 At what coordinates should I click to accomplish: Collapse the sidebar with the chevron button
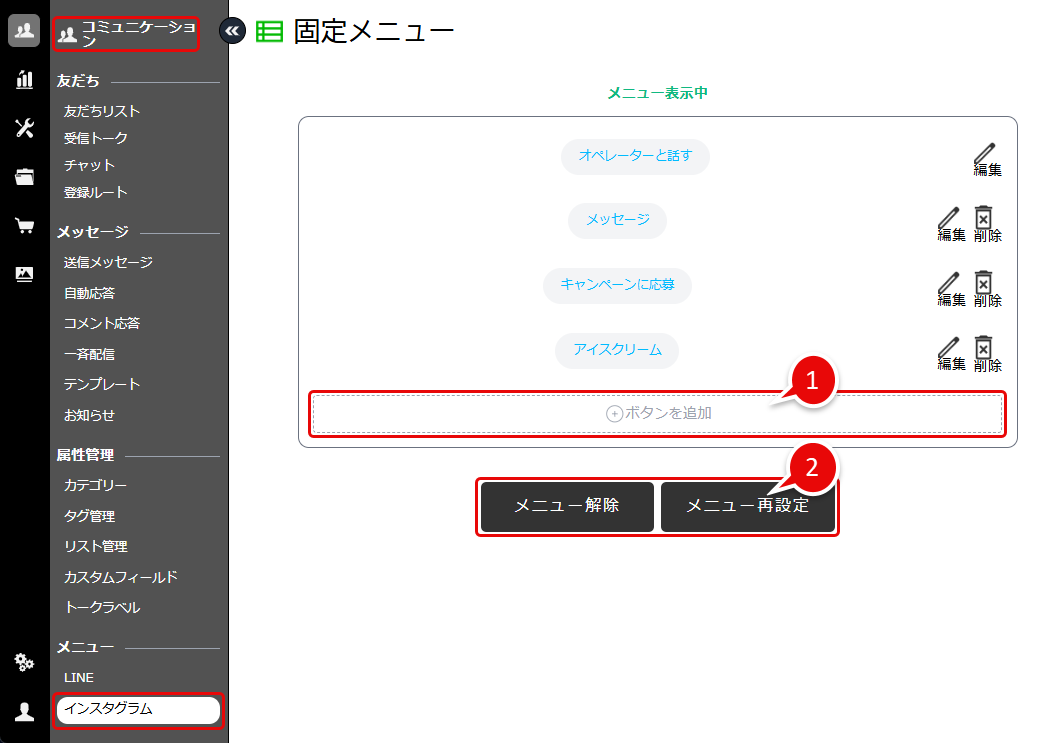coord(231,30)
